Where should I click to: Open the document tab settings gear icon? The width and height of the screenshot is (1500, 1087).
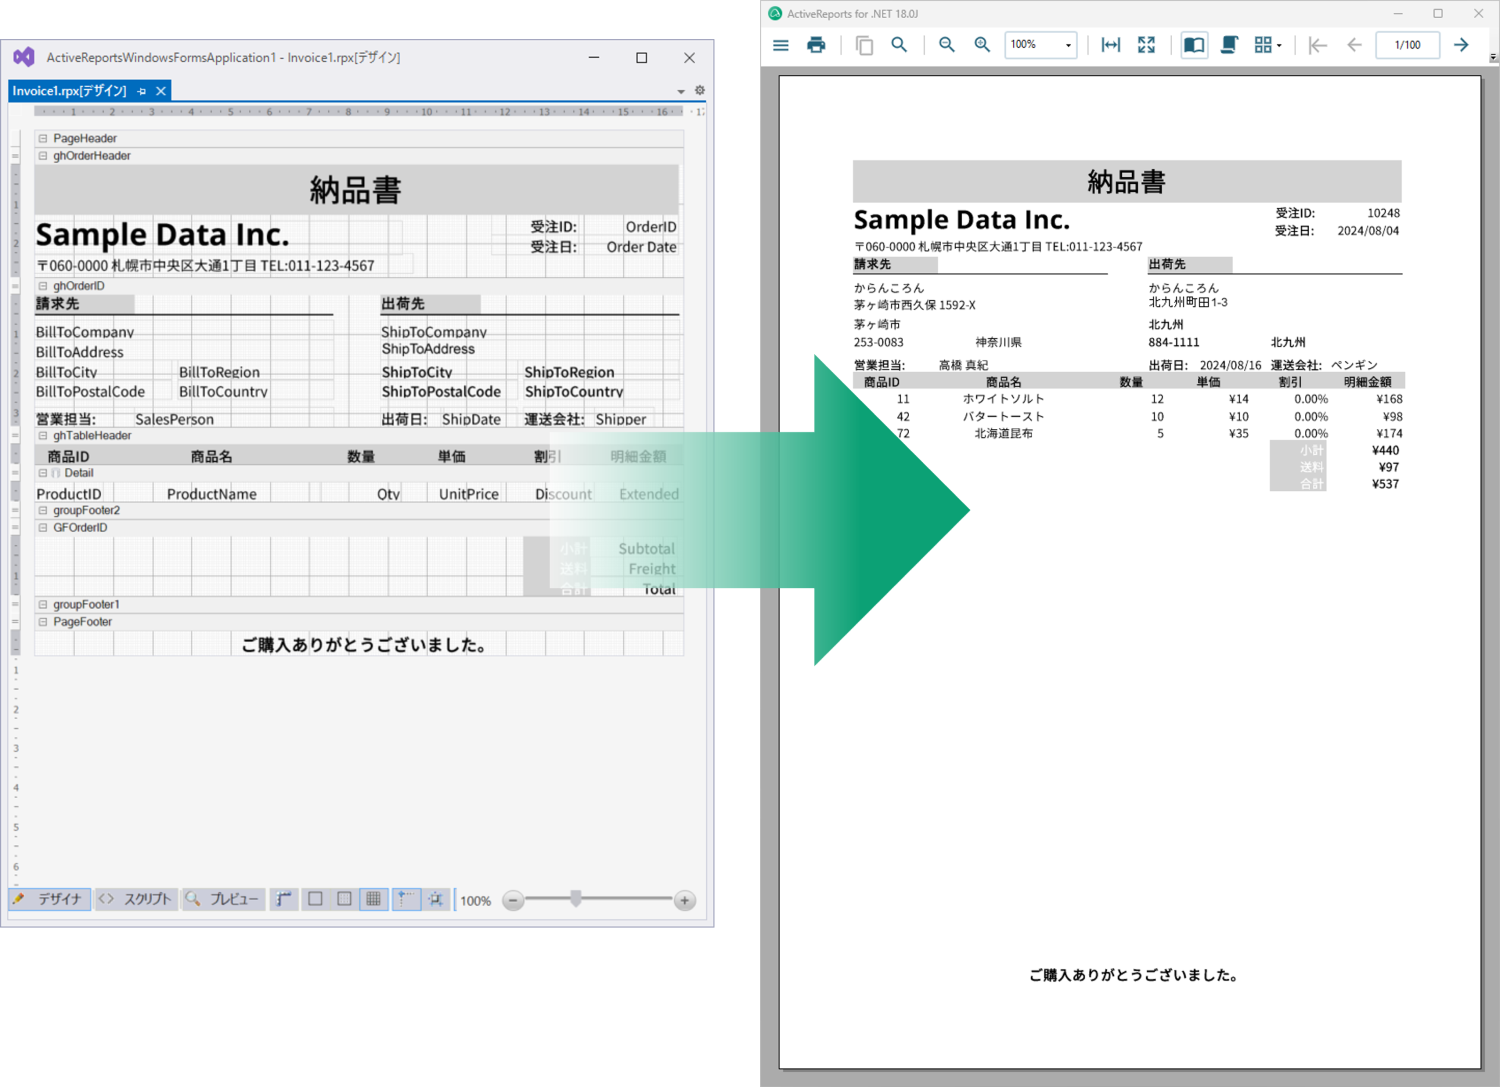coord(700,90)
